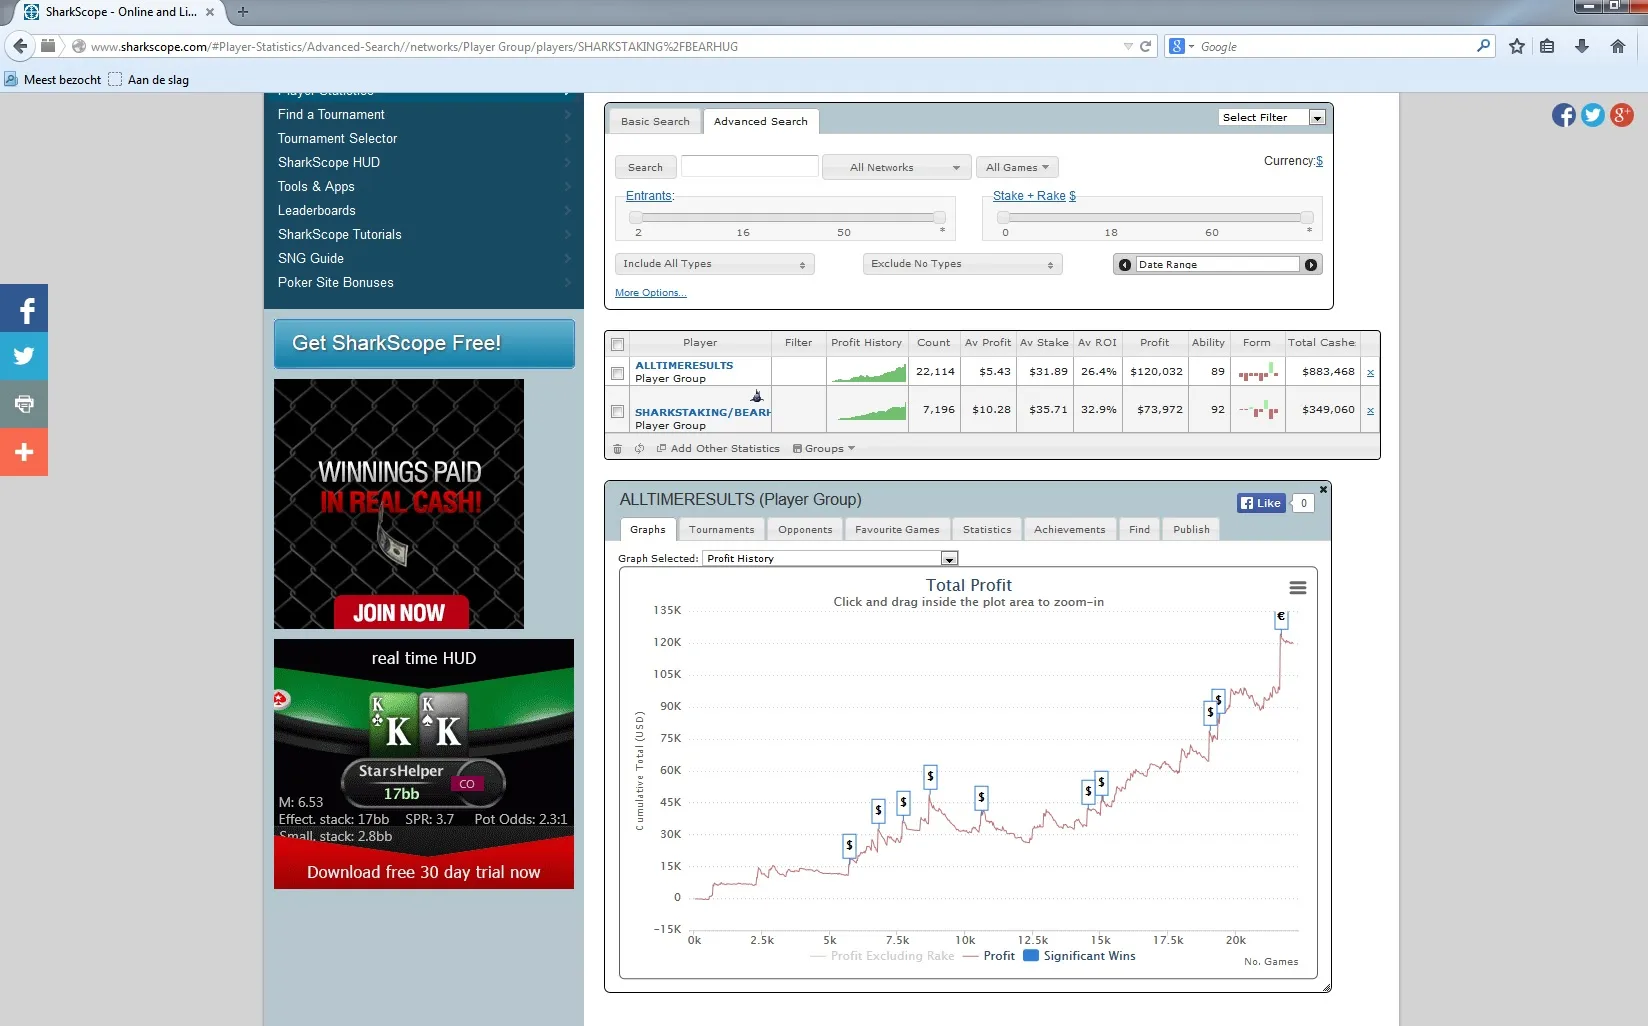Delete selected players with trash icon
1648x1026 pixels.
(x=617, y=449)
